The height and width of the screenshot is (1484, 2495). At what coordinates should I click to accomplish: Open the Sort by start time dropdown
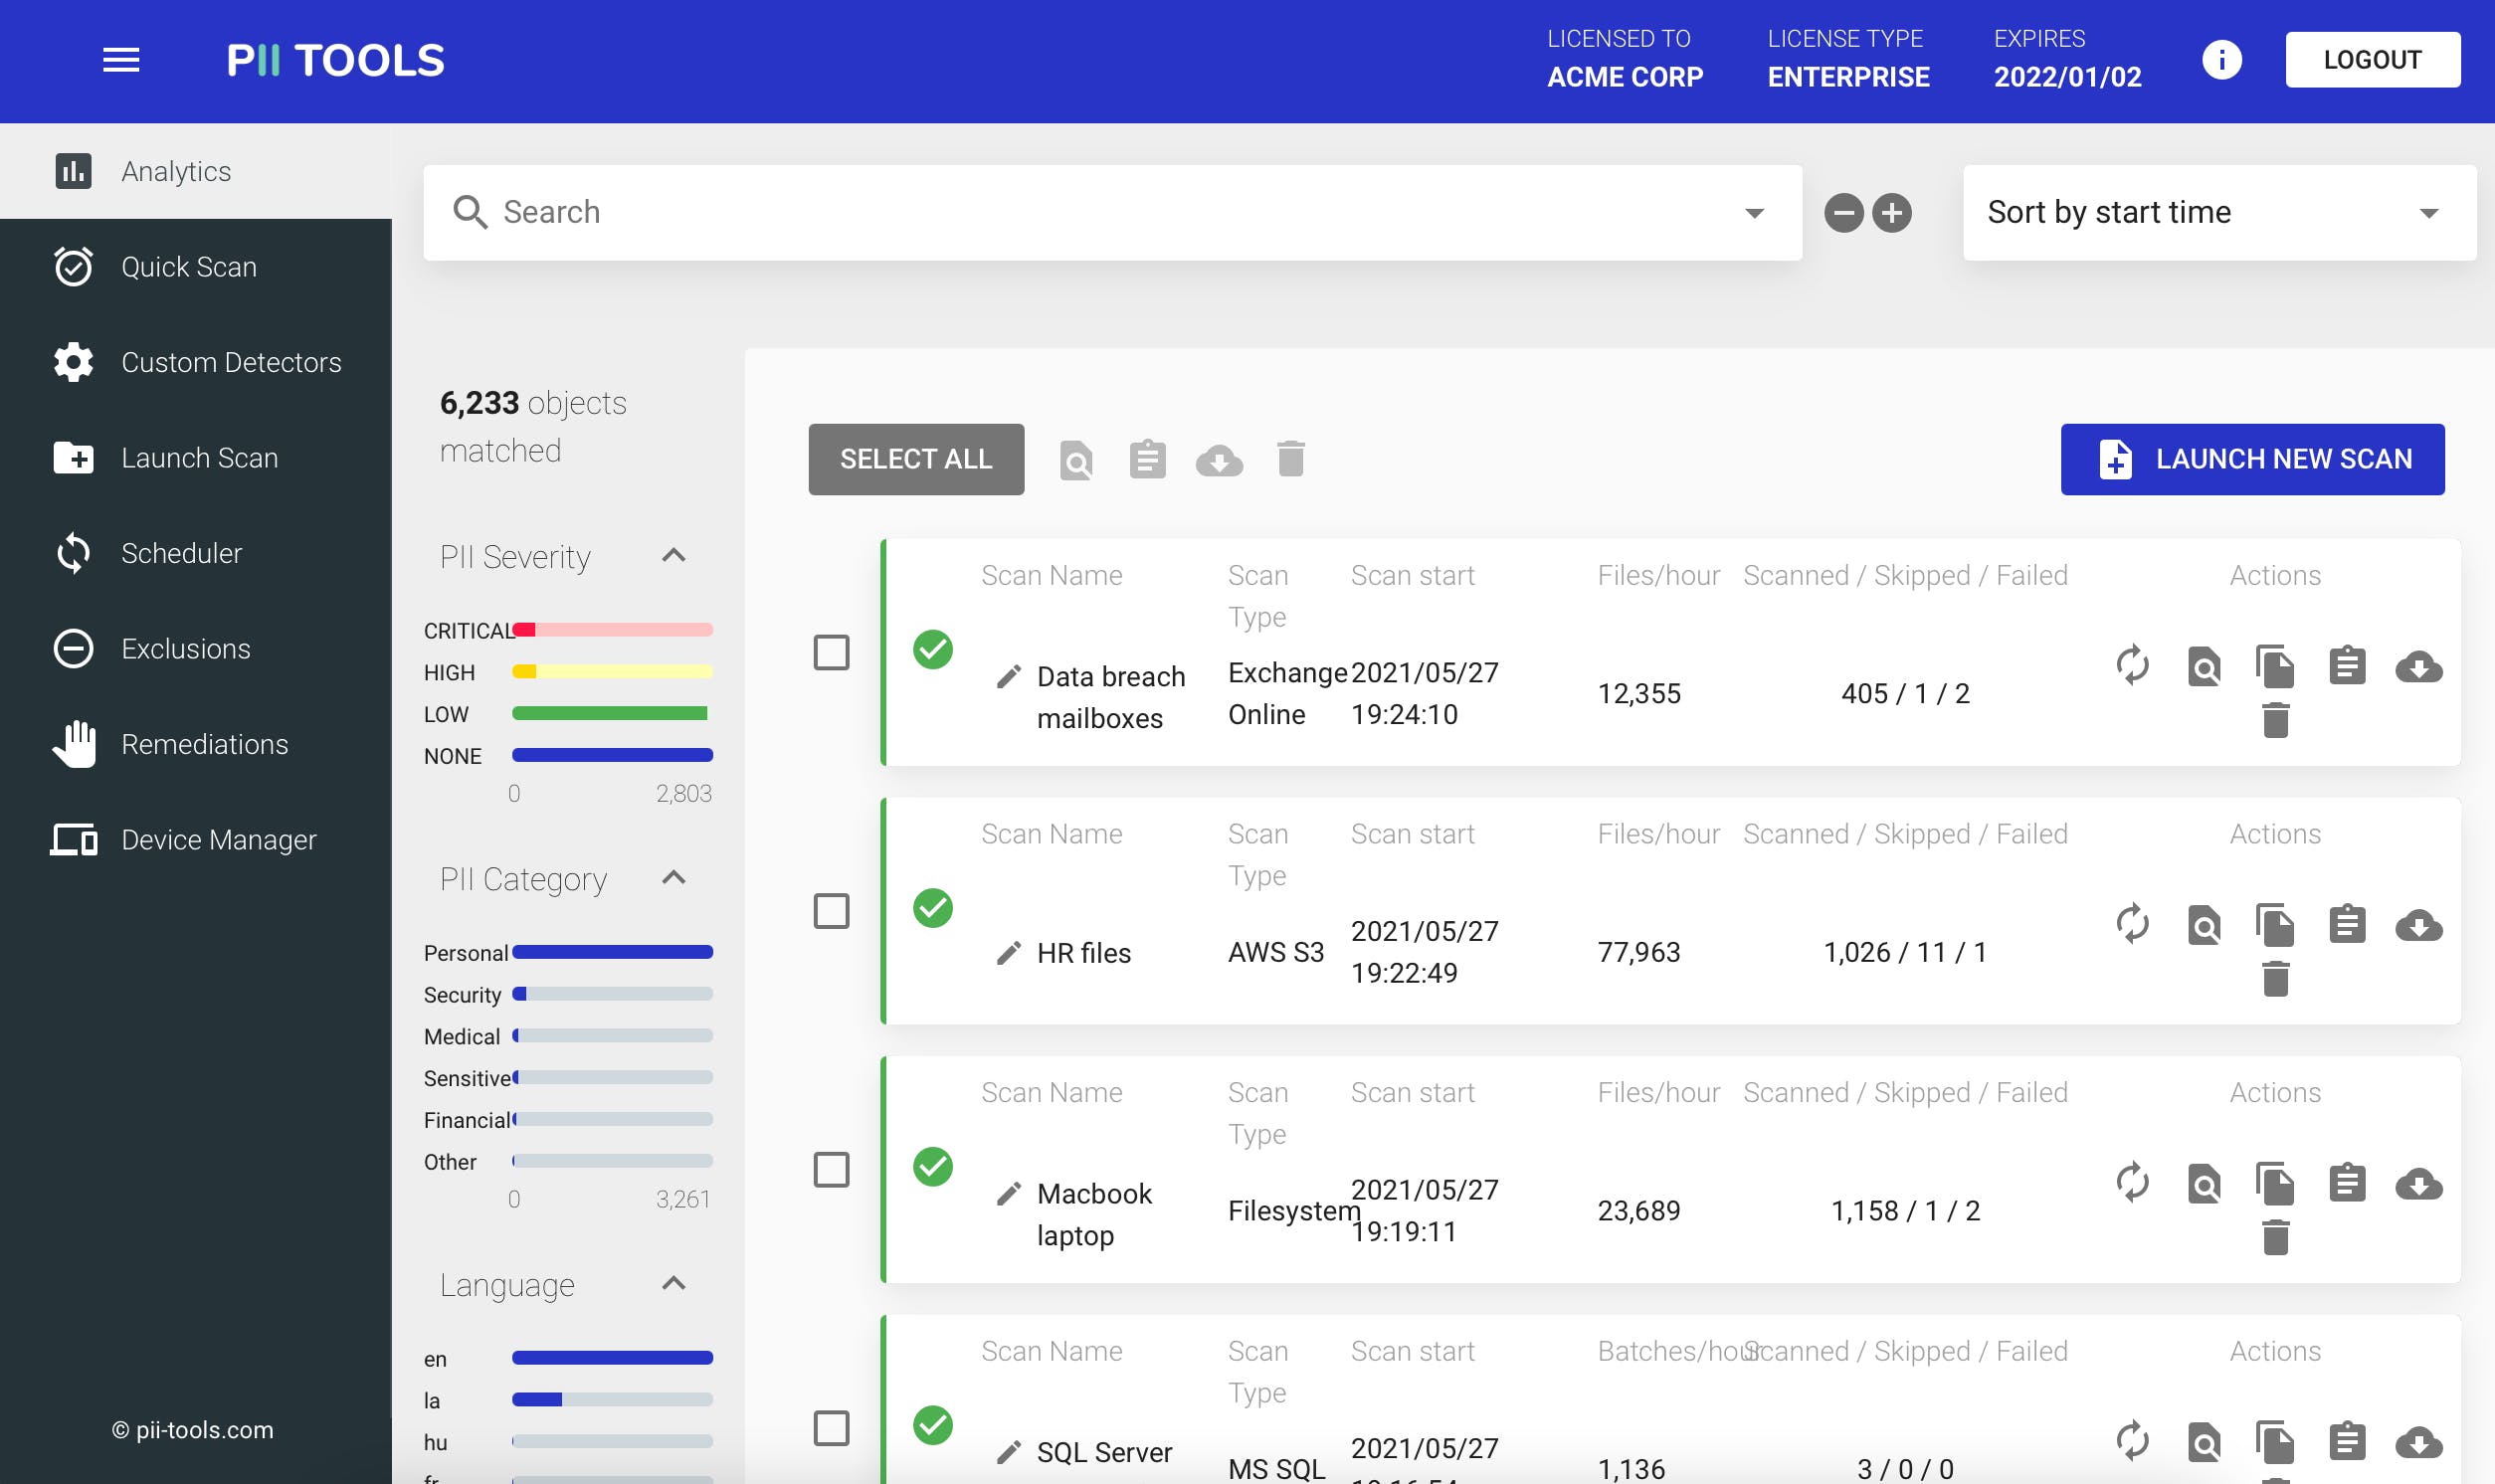pyautogui.click(x=2218, y=213)
